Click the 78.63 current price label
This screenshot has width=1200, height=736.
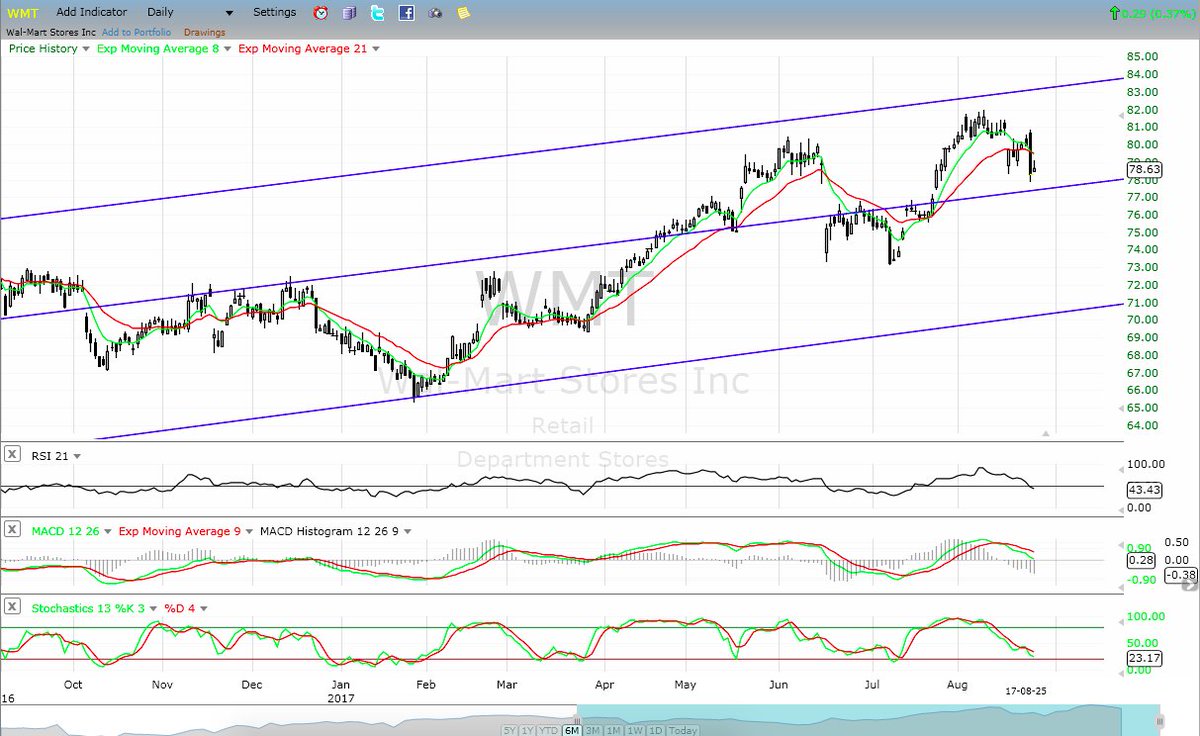[1144, 170]
